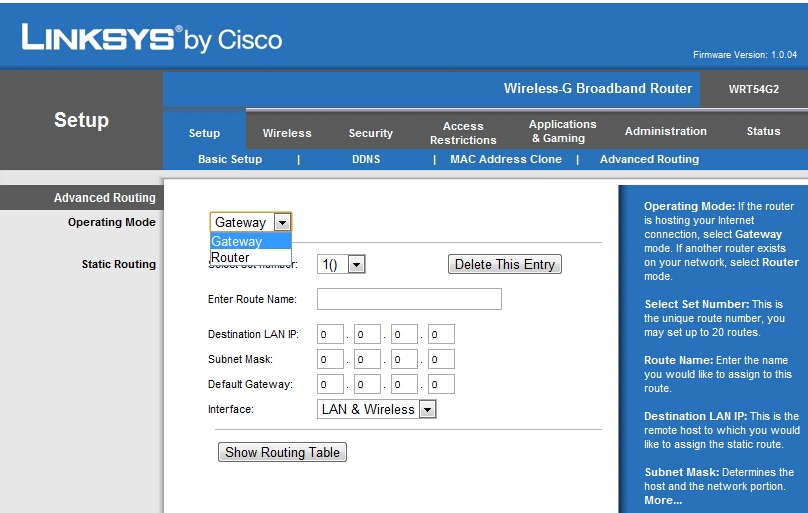Open Applications & Gaming tab
Screen dimensions: 808x513
coord(563,131)
